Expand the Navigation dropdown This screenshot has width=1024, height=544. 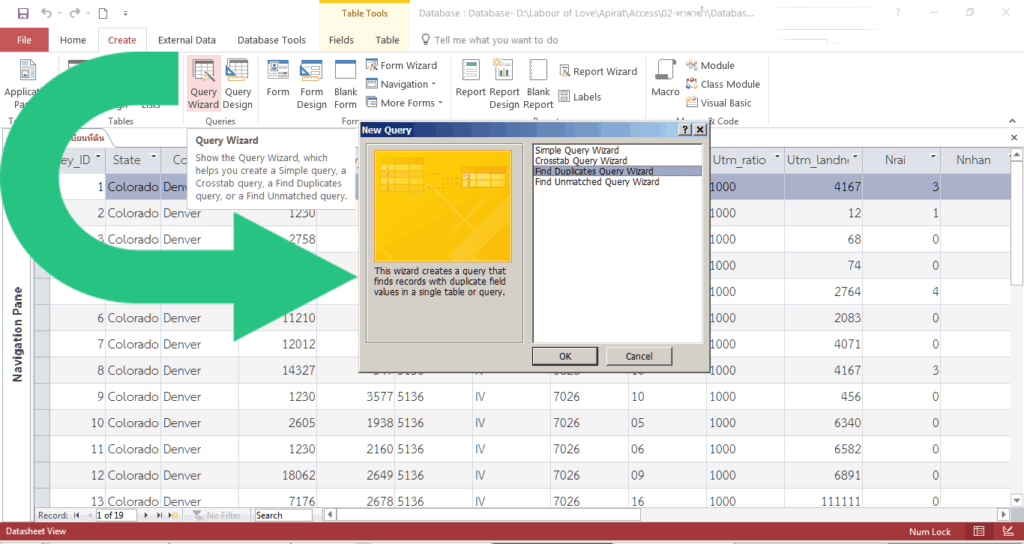404,84
